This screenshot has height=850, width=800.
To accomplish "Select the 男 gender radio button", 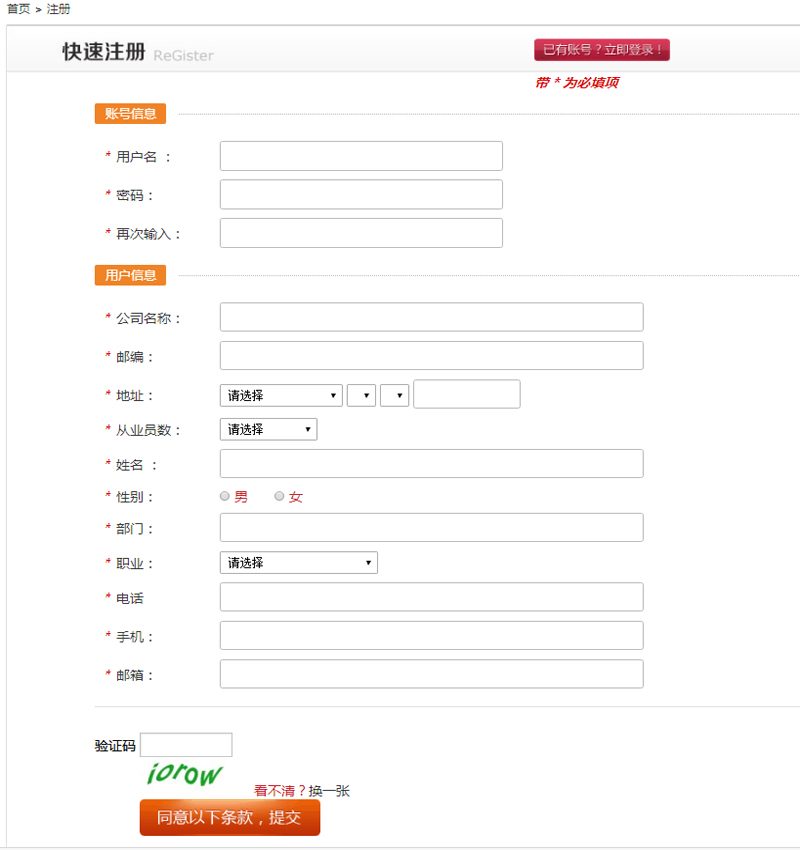I will (x=224, y=496).
